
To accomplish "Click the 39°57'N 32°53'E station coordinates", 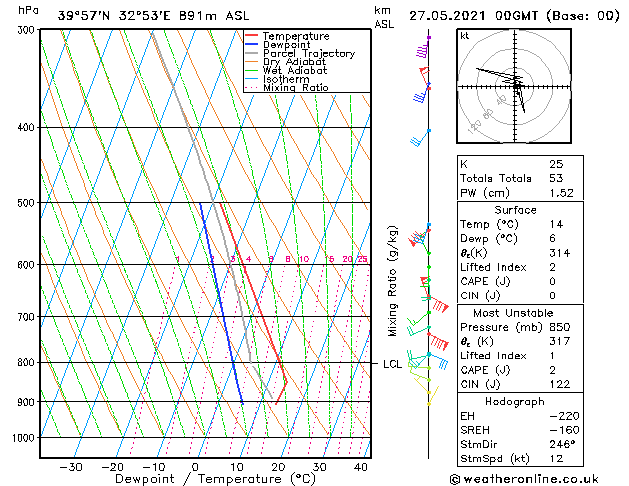I will tap(114, 16).
